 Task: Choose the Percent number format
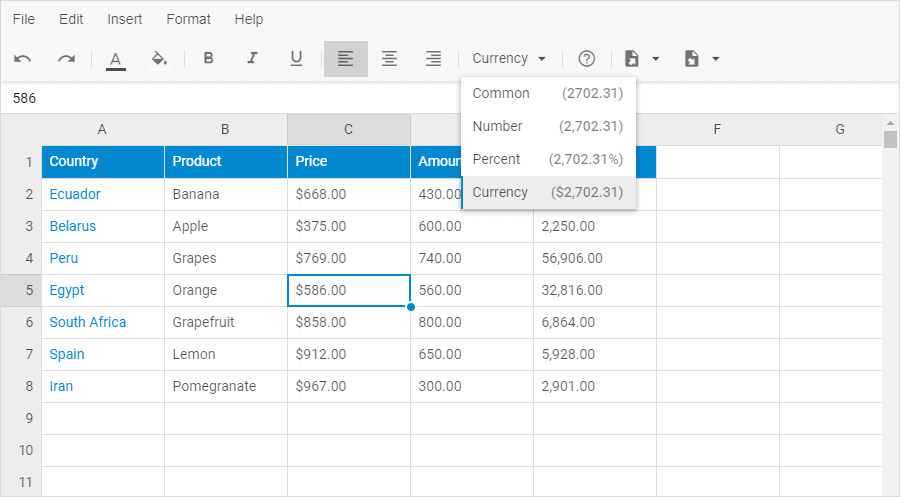548,159
